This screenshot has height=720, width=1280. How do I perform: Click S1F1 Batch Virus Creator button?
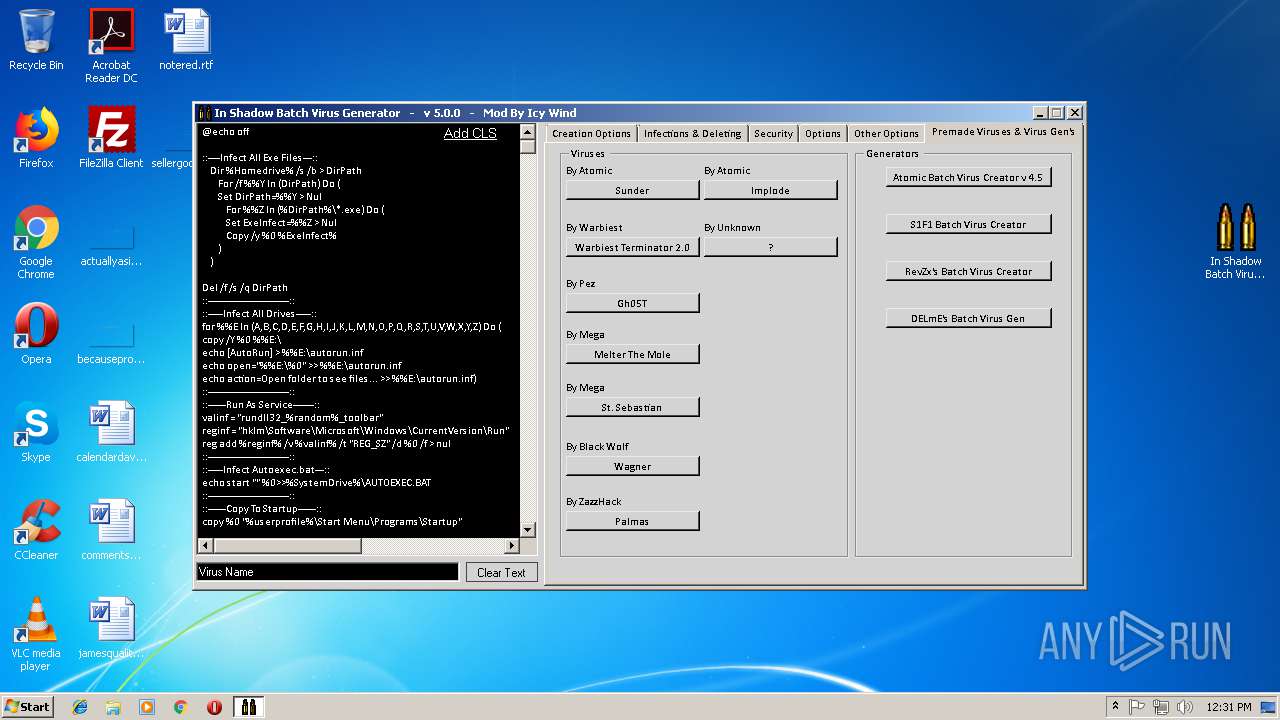tap(968, 224)
